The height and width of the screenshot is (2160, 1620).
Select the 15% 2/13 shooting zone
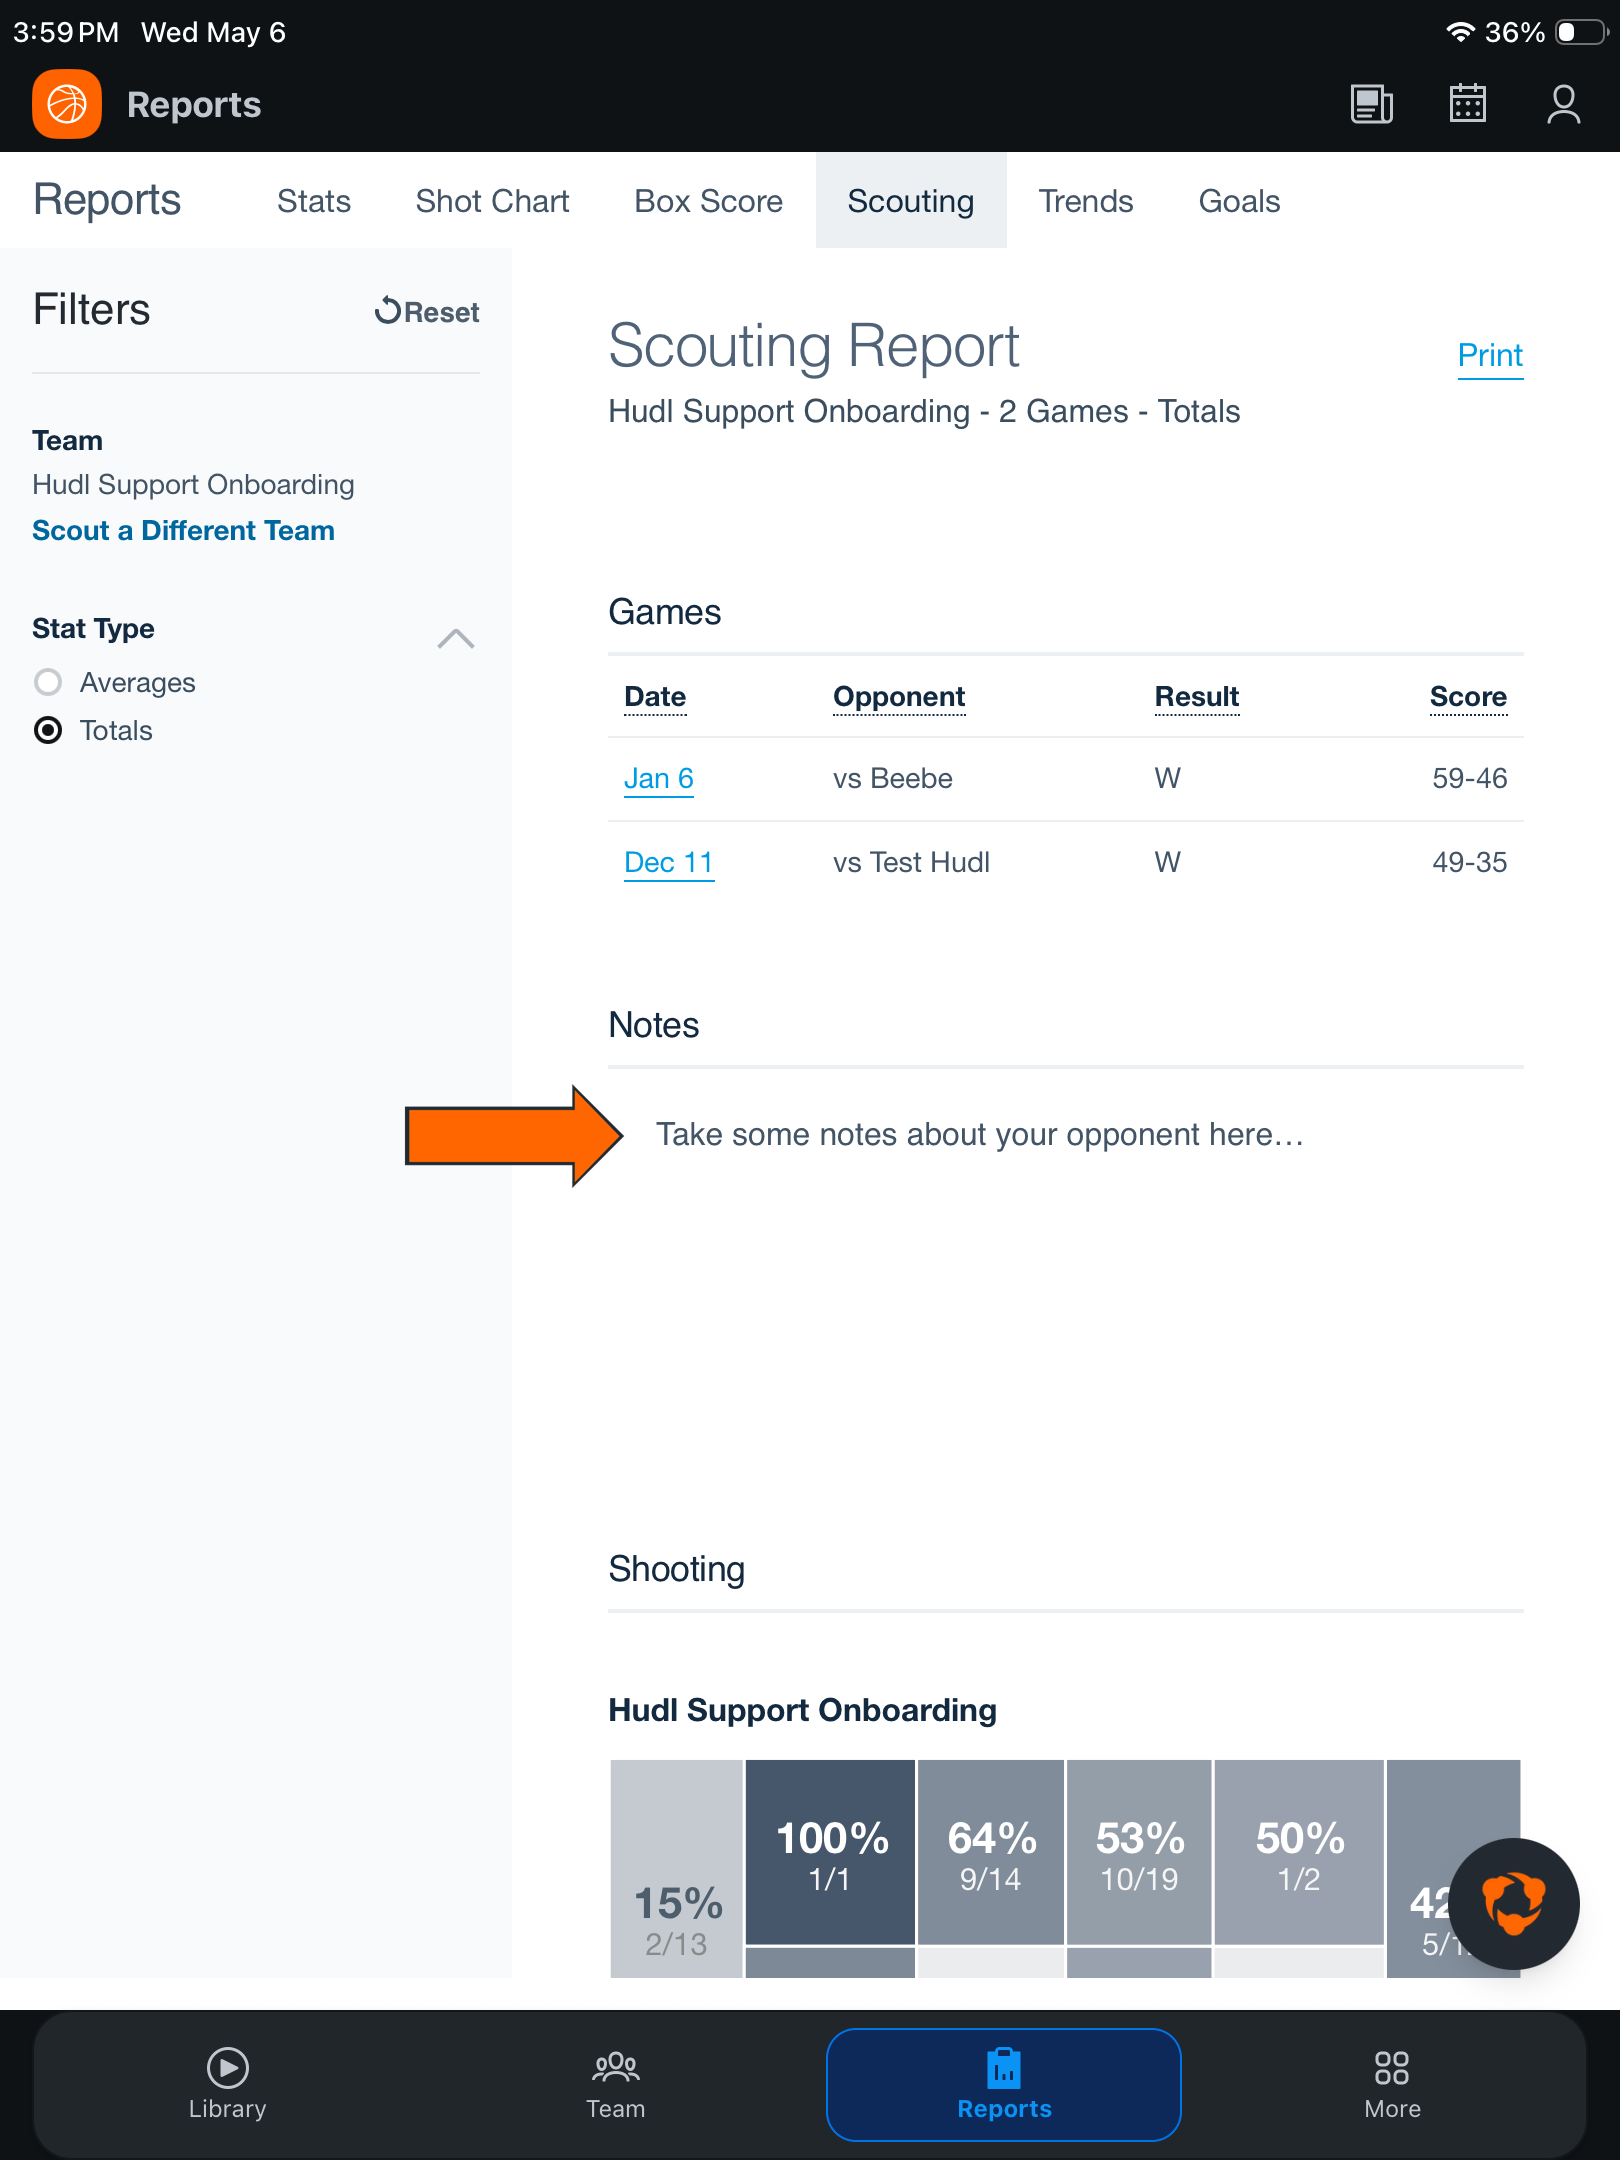(676, 1869)
